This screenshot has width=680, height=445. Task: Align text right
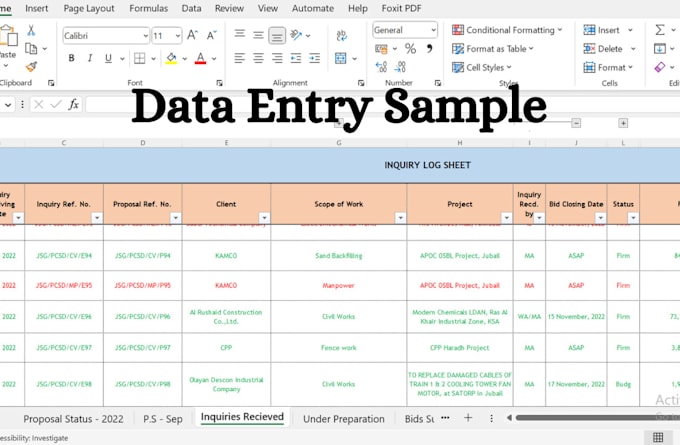277,58
